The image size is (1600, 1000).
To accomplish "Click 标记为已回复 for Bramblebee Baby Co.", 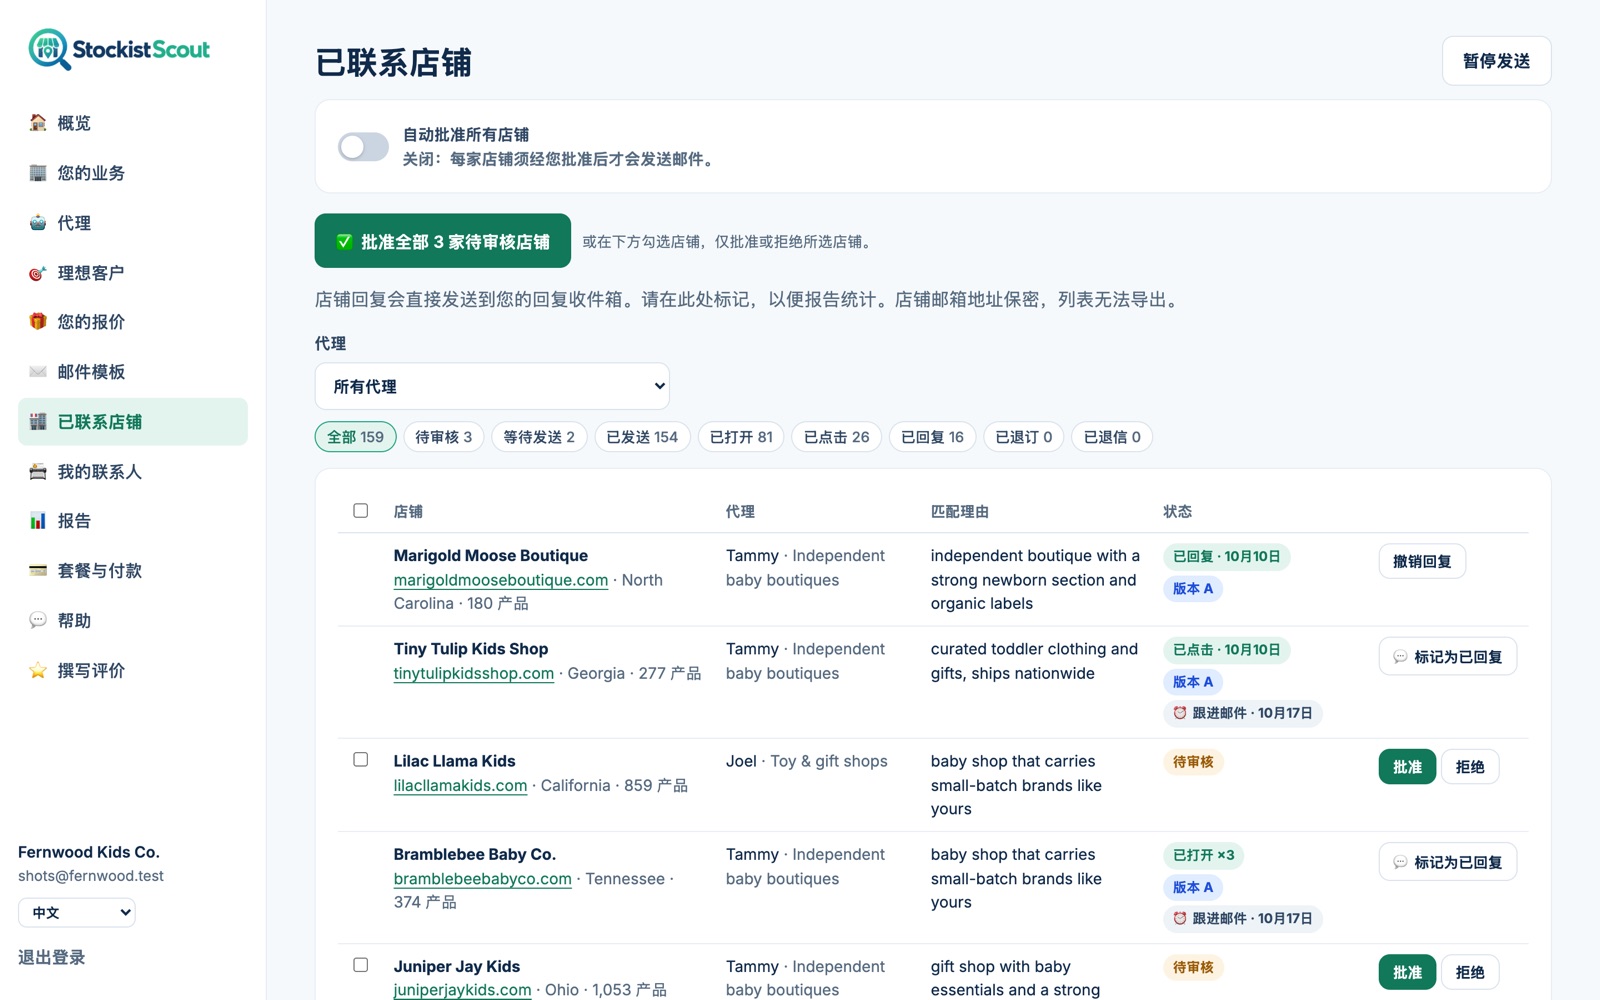I will pyautogui.click(x=1447, y=862).
